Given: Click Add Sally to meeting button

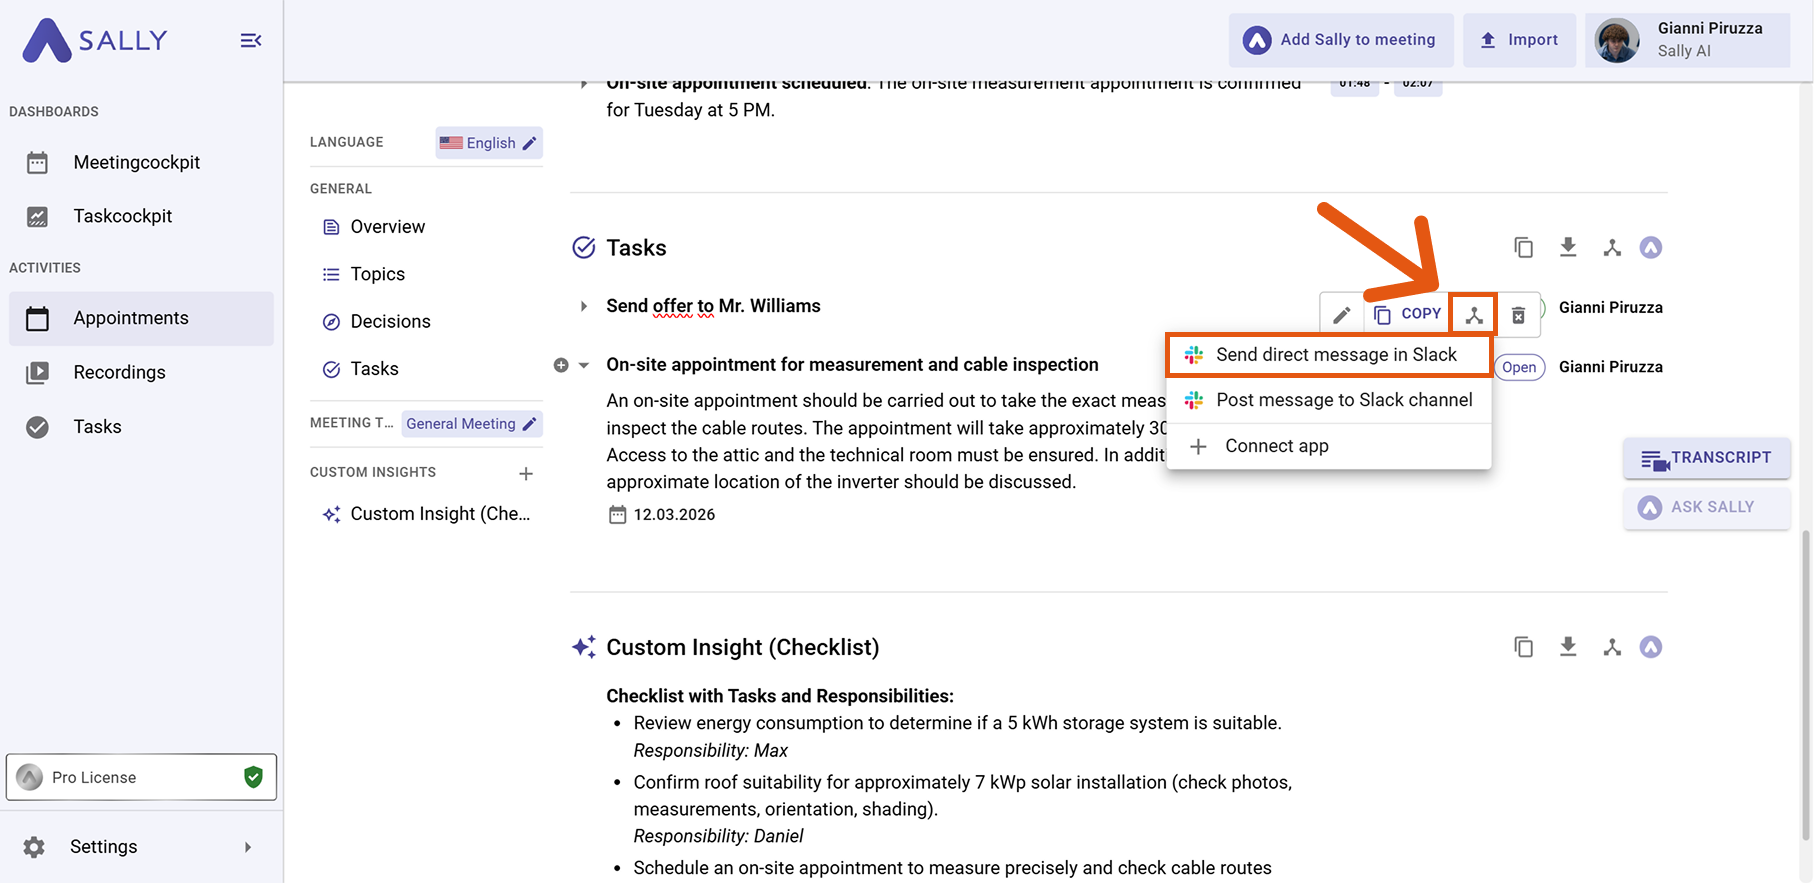Looking at the screenshot, I should click(x=1340, y=40).
